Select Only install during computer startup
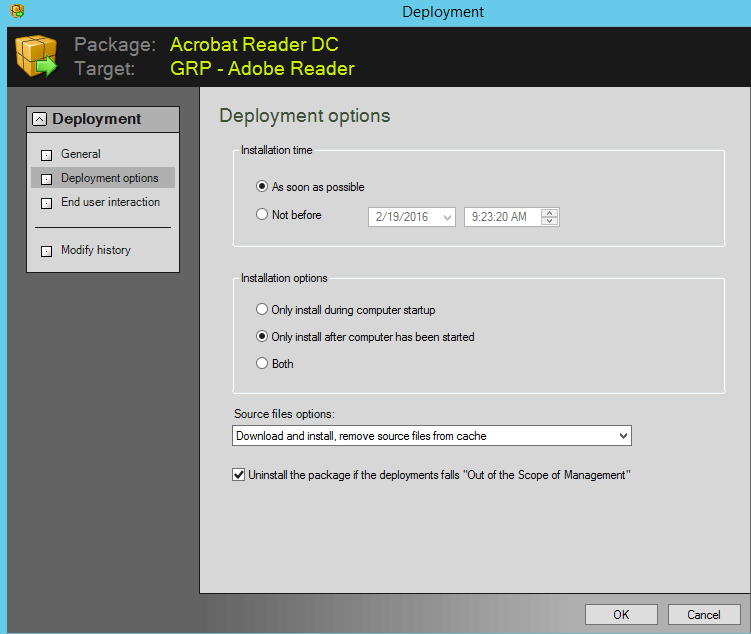Viewport: 751px width, 634px height. coord(262,309)
